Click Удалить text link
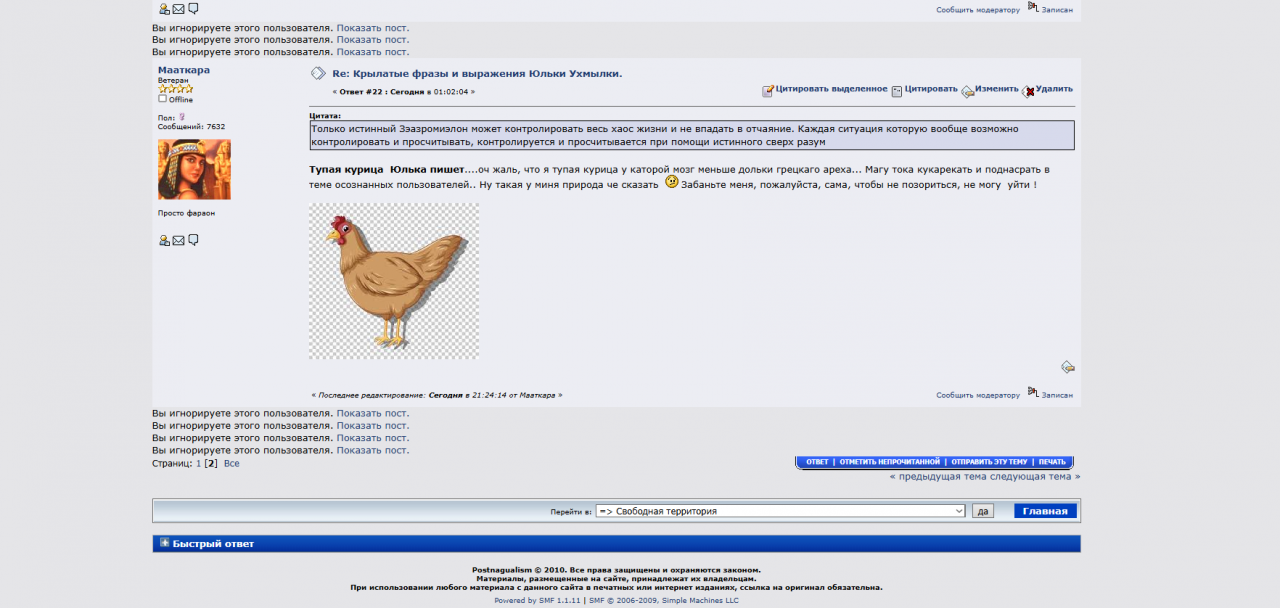1280x608 pixels. tap(1054, 89)
